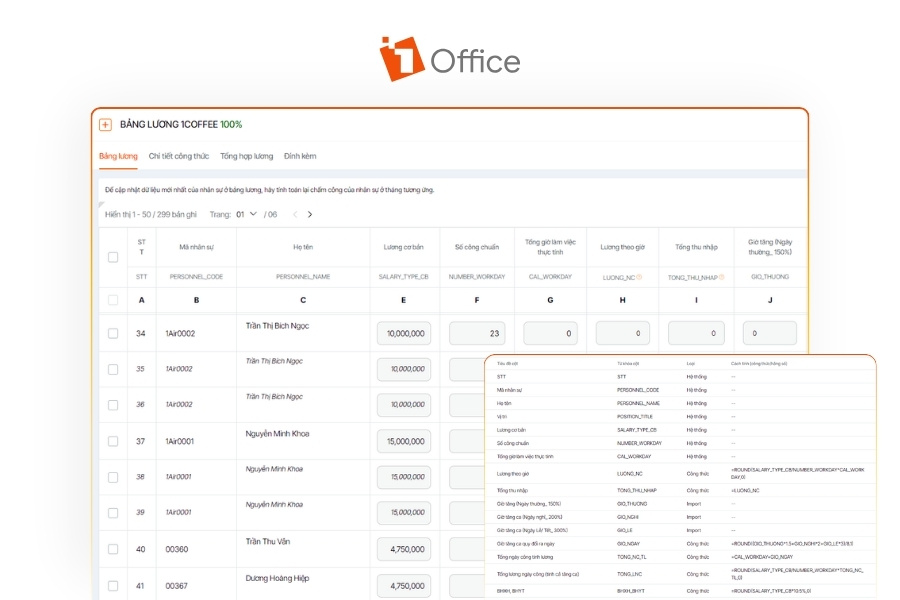Tick the checkbox for row 41
This screenshot has height=600, width=900.
113,586
